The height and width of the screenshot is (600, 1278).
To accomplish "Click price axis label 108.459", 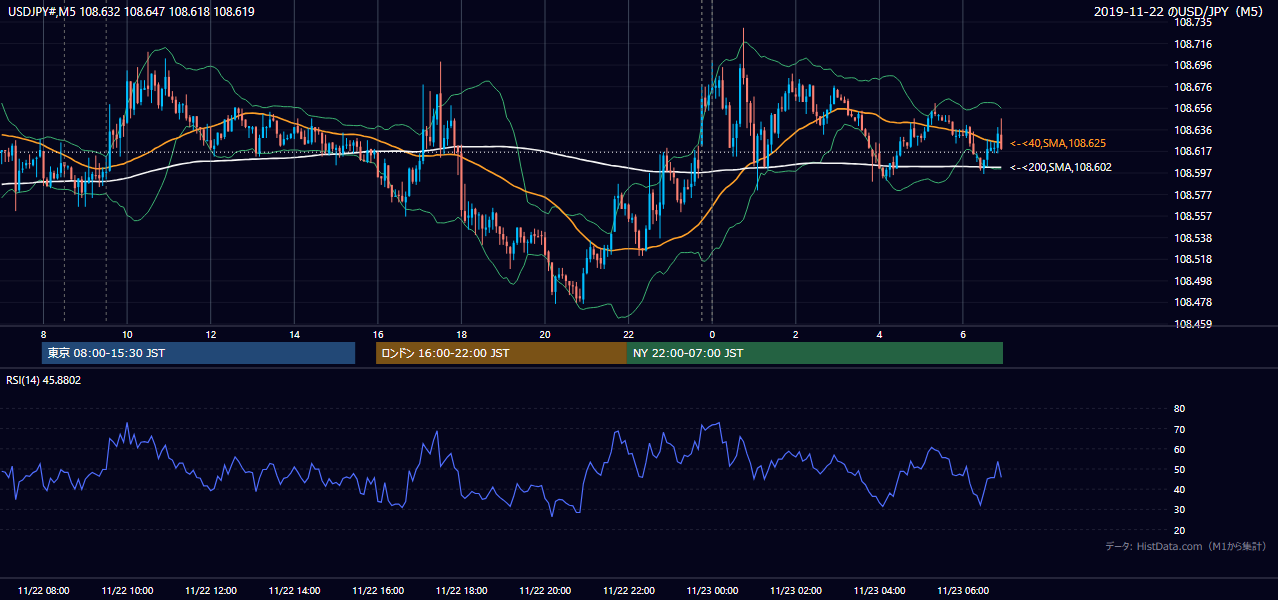I will [1192, 324].
